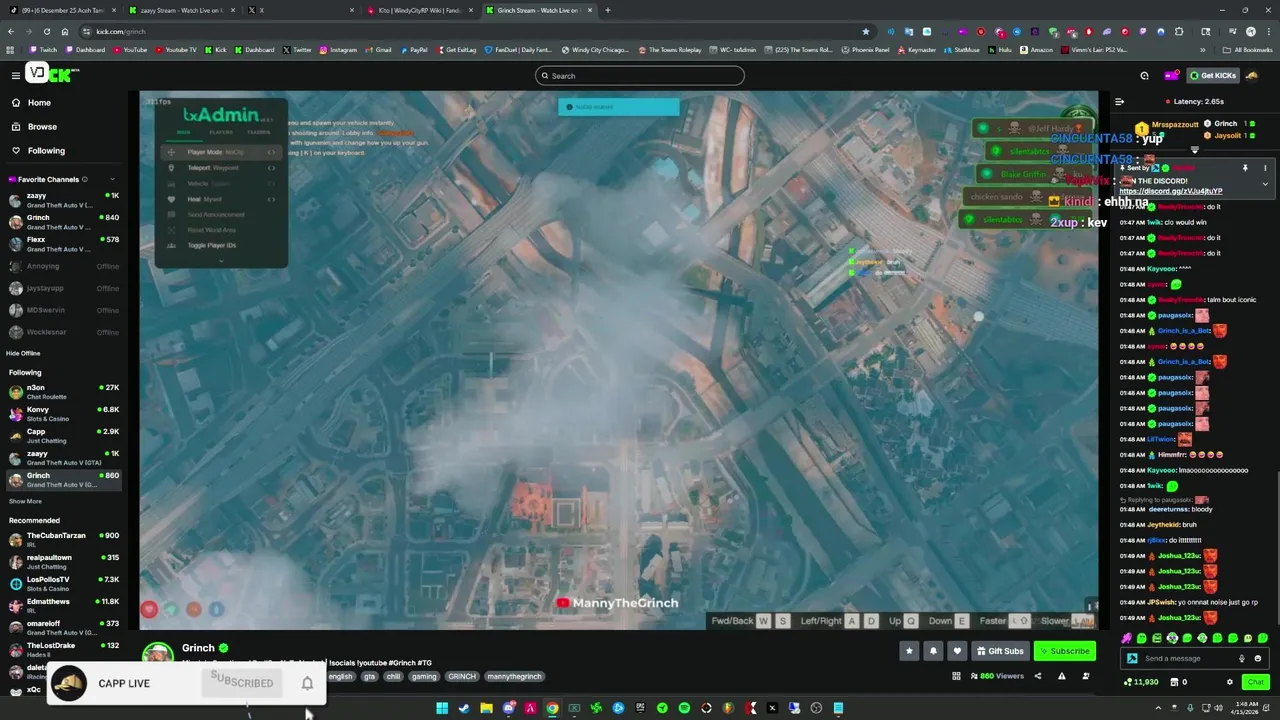Click the mannythegrinch stream tag
This screenshot has height=720, width=1280.
coord(514,676)
